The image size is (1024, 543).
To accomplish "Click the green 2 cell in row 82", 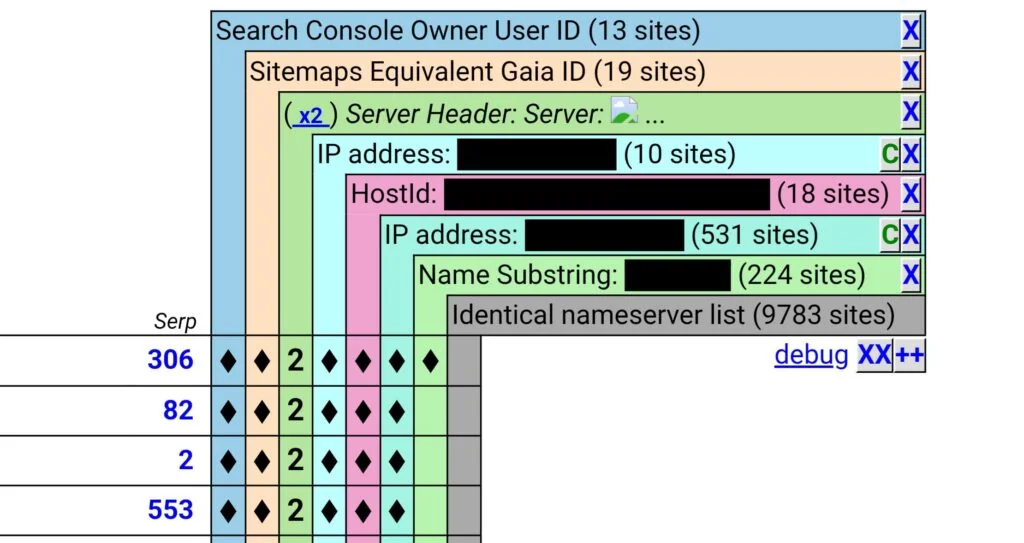I will pos(295,411).
